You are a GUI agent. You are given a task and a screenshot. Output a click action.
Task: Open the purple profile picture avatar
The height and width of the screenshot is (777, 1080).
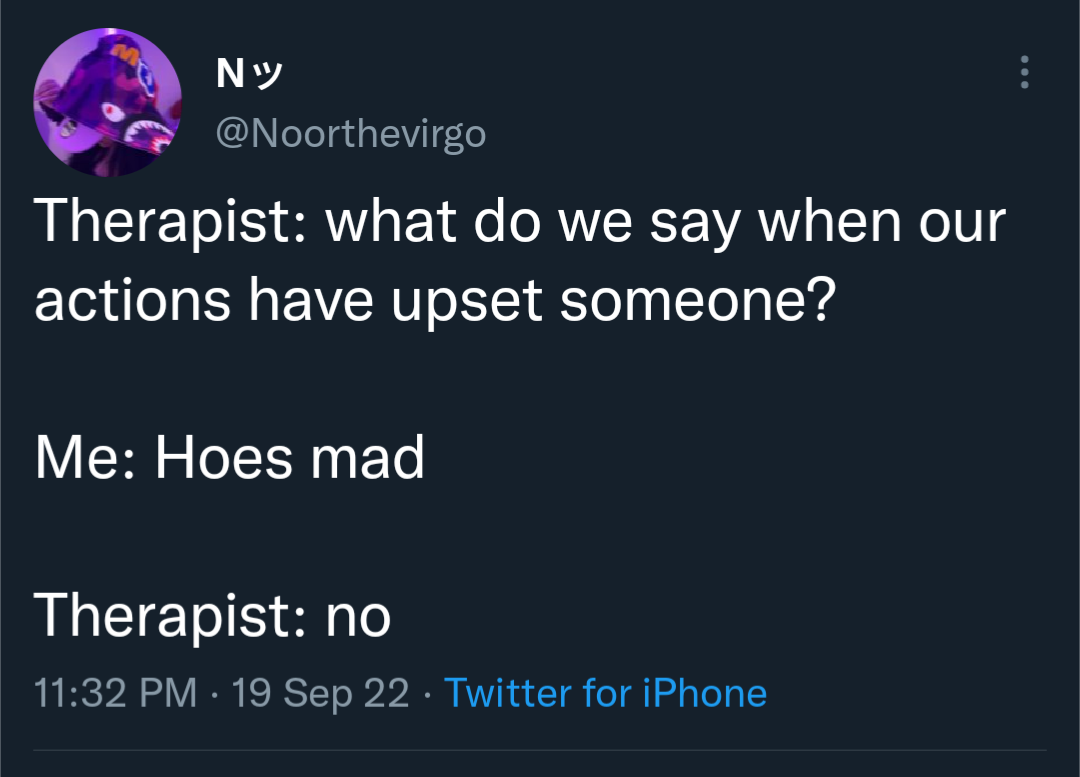[107, 102]
